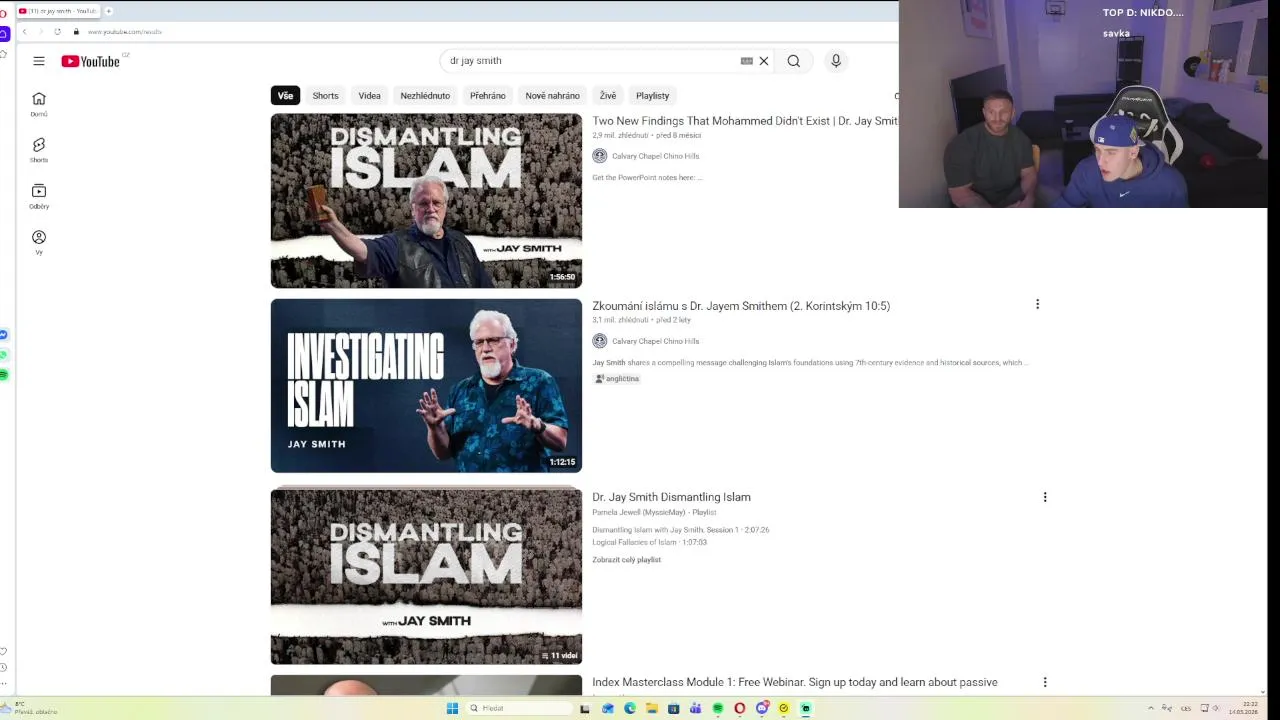This screenshot has height=720, width=1280.
Task: Open Odběry subscriptions in the sidebar
Action: (x=39, y=196)
